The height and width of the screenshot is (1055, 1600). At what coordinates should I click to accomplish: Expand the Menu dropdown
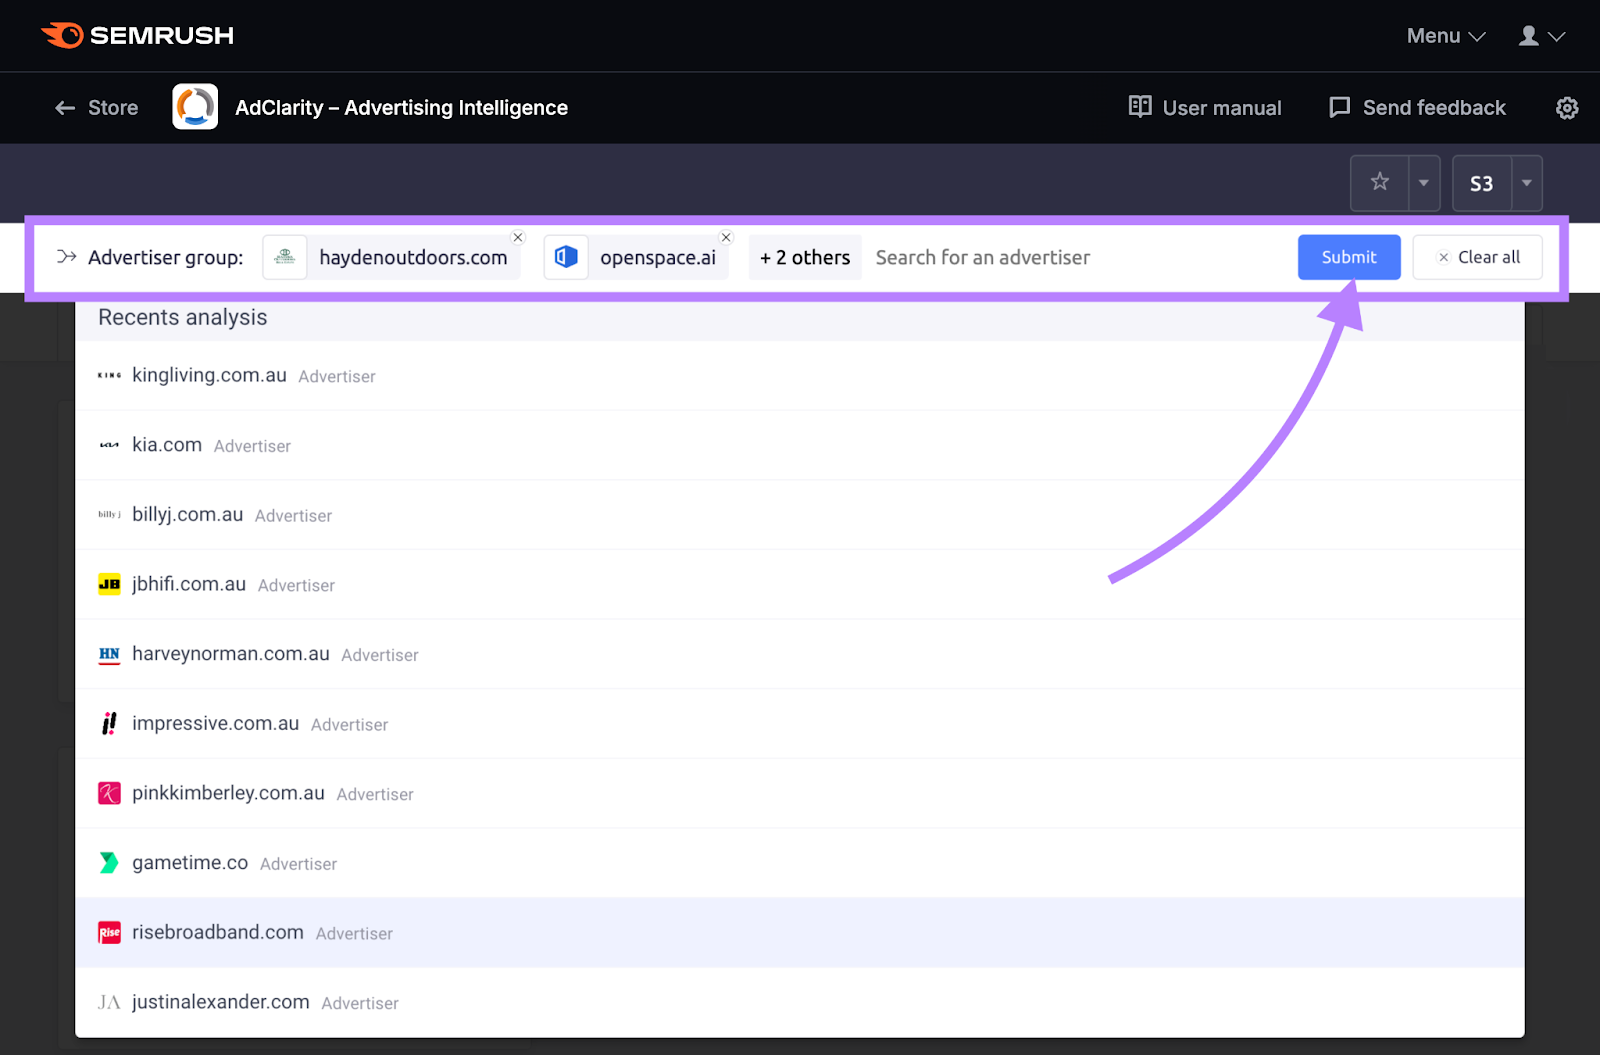point(1445,36)
